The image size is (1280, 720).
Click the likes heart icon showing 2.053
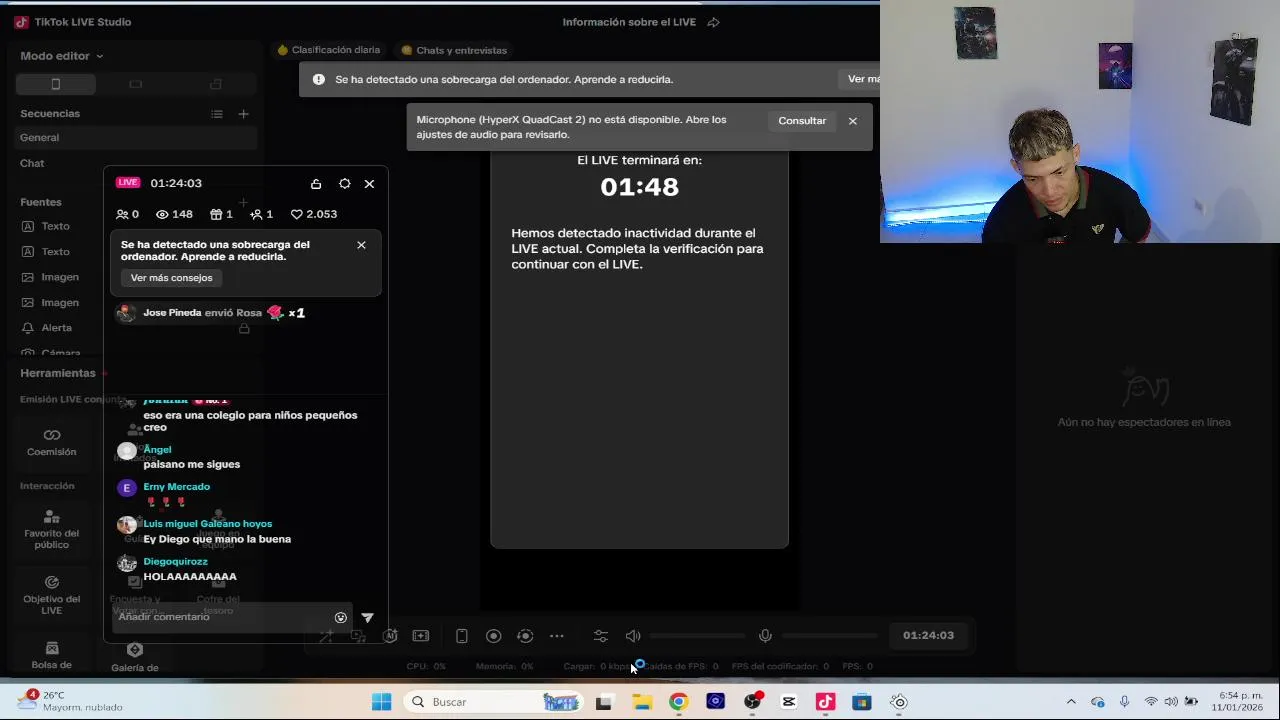tap(296, 214)
